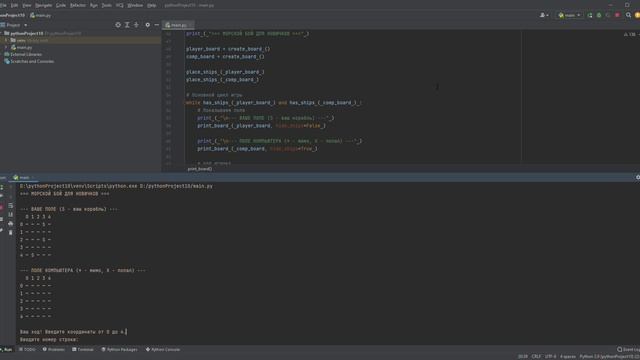Screen dimensions: 640x360
Task: Click the while has_ships code line
Action: point(273,103)
